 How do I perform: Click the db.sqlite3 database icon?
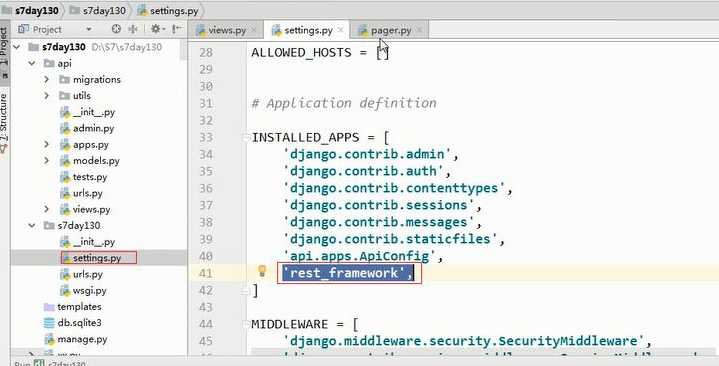(49, 323)
